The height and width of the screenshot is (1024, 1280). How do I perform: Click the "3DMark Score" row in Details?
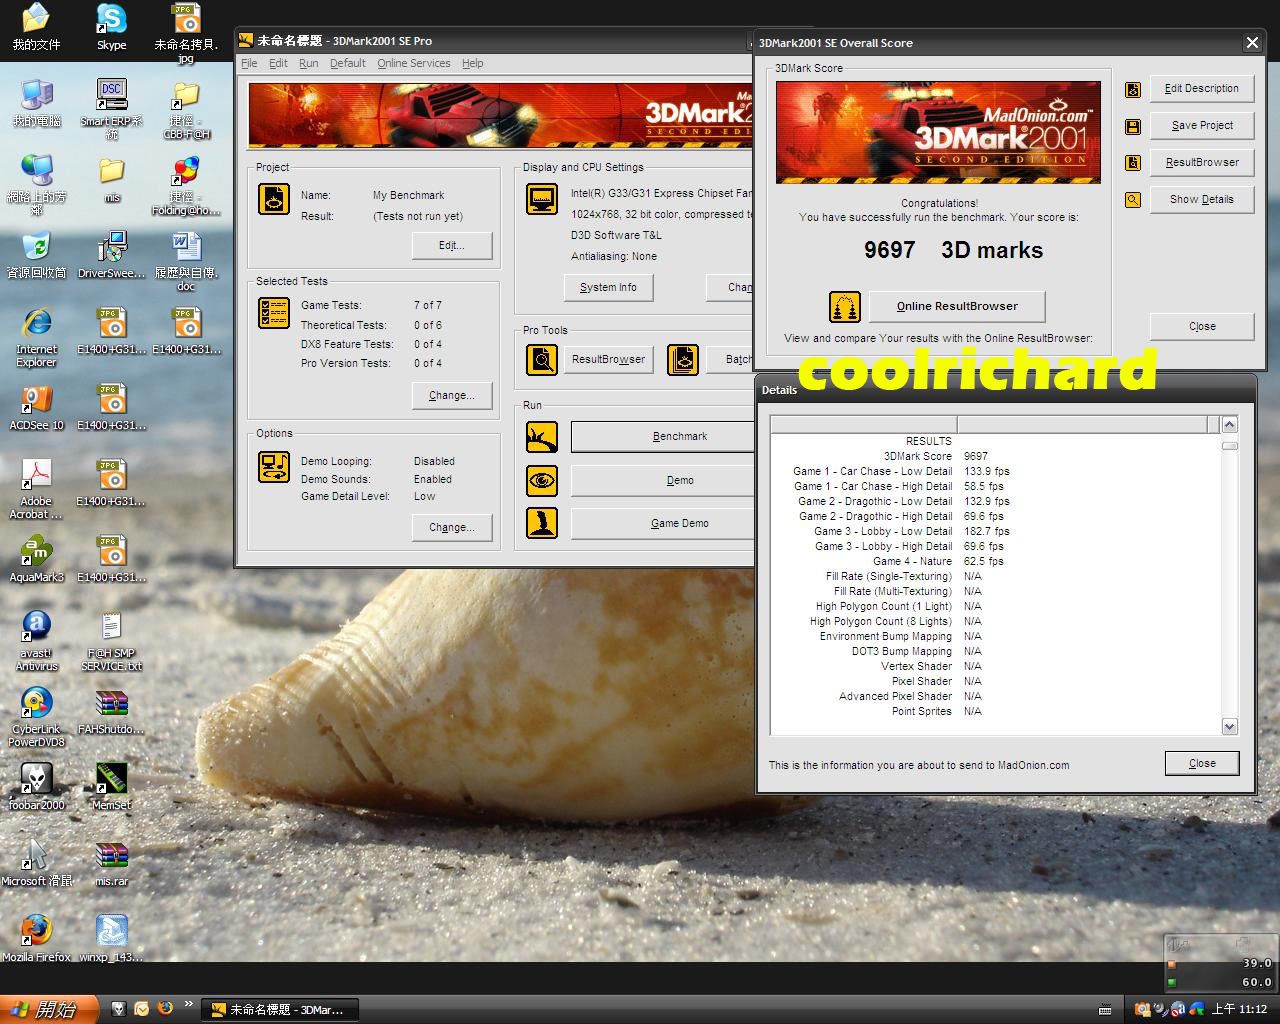(995, 457)
